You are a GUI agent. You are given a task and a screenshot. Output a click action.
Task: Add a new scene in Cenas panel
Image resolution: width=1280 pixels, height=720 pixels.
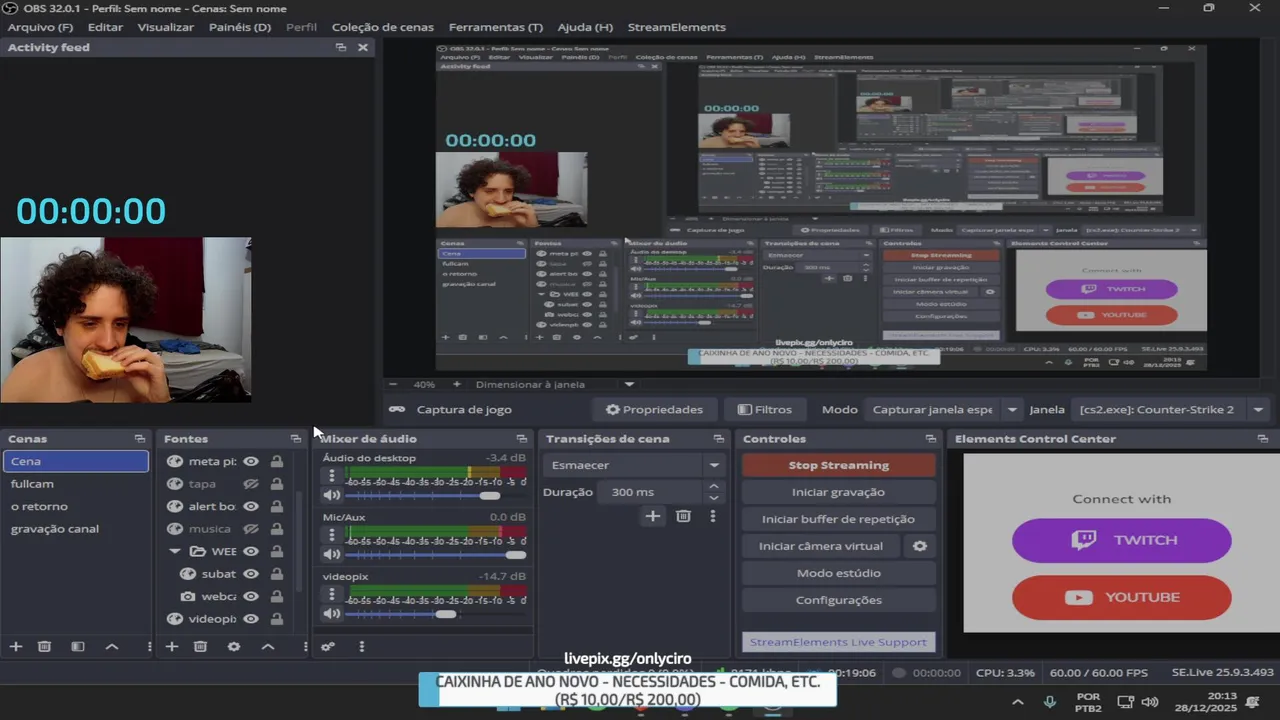click(16, 647)
